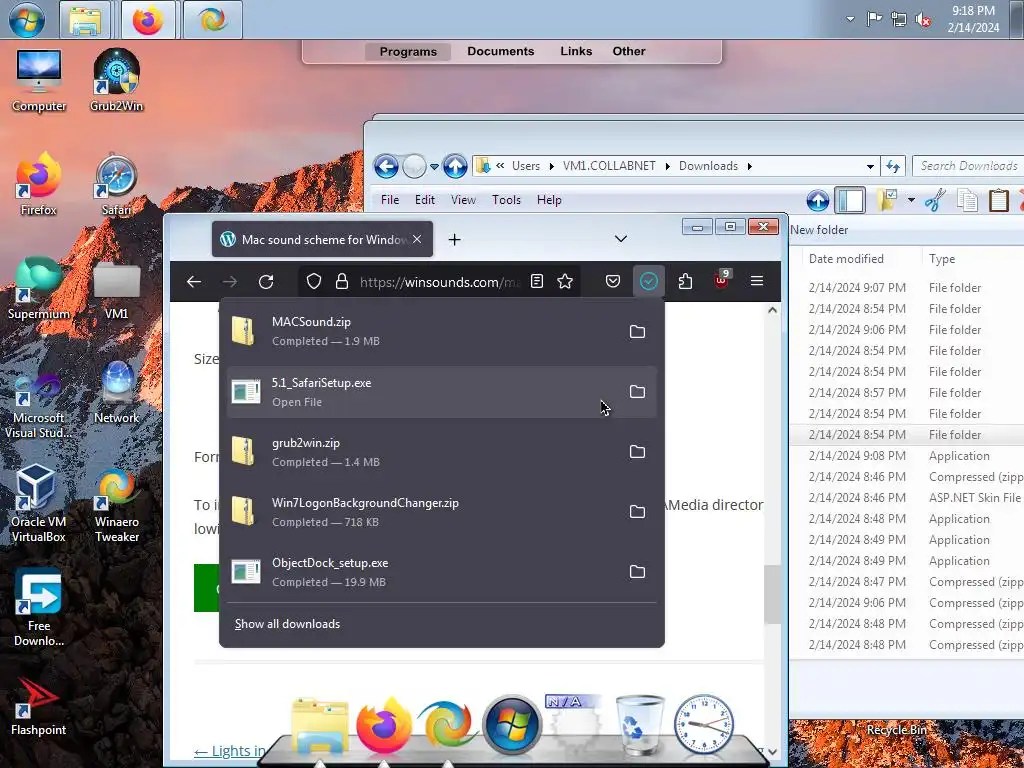This screenshot has height=768, width=1024.
Task: Open the Explorer Edit menu
Action: 424,200
